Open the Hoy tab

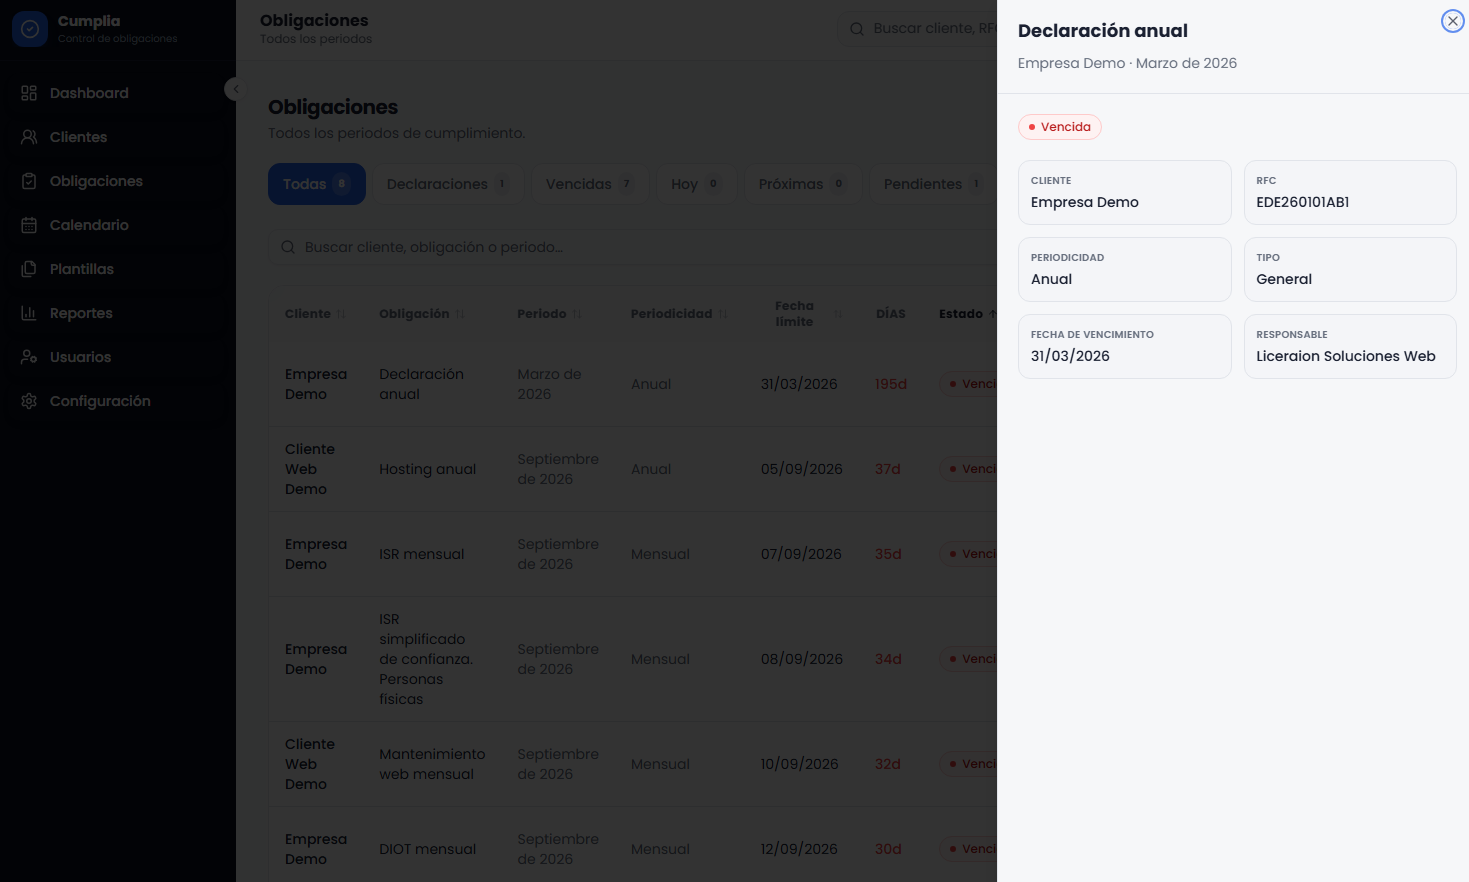(696, 184)
